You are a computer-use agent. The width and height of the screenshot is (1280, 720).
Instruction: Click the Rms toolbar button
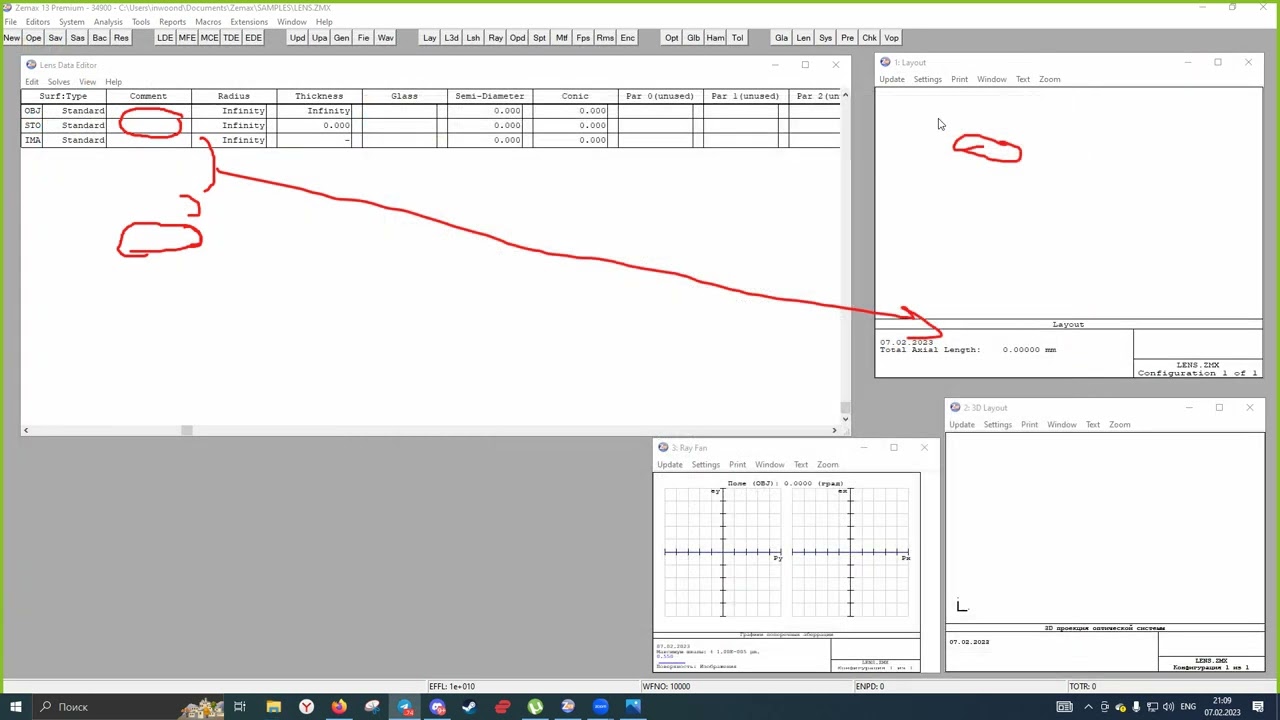click(x=606, y=38)
